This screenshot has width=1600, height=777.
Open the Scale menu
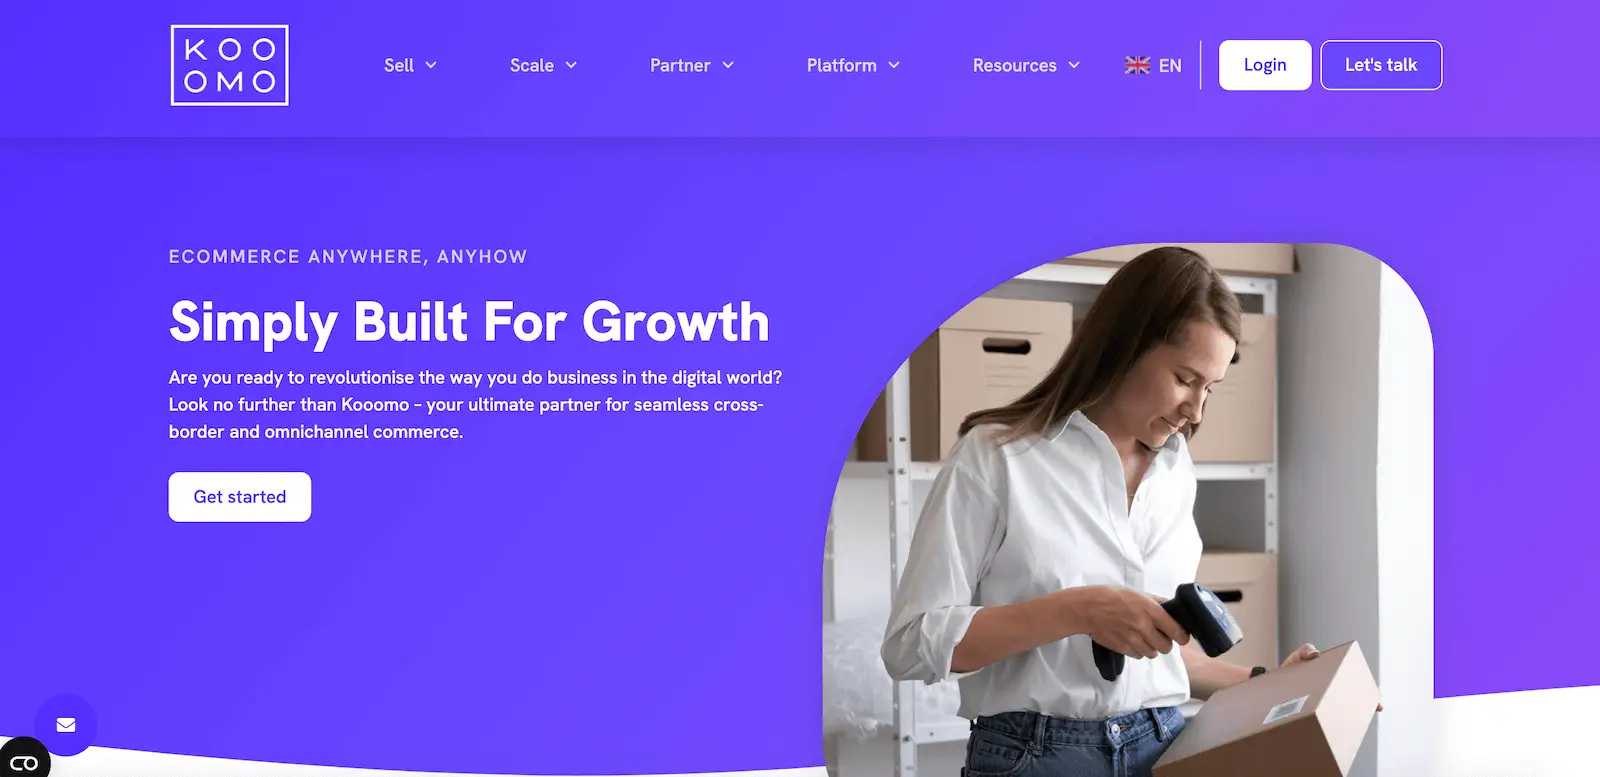pyautogui.click(x=532, y=65)
